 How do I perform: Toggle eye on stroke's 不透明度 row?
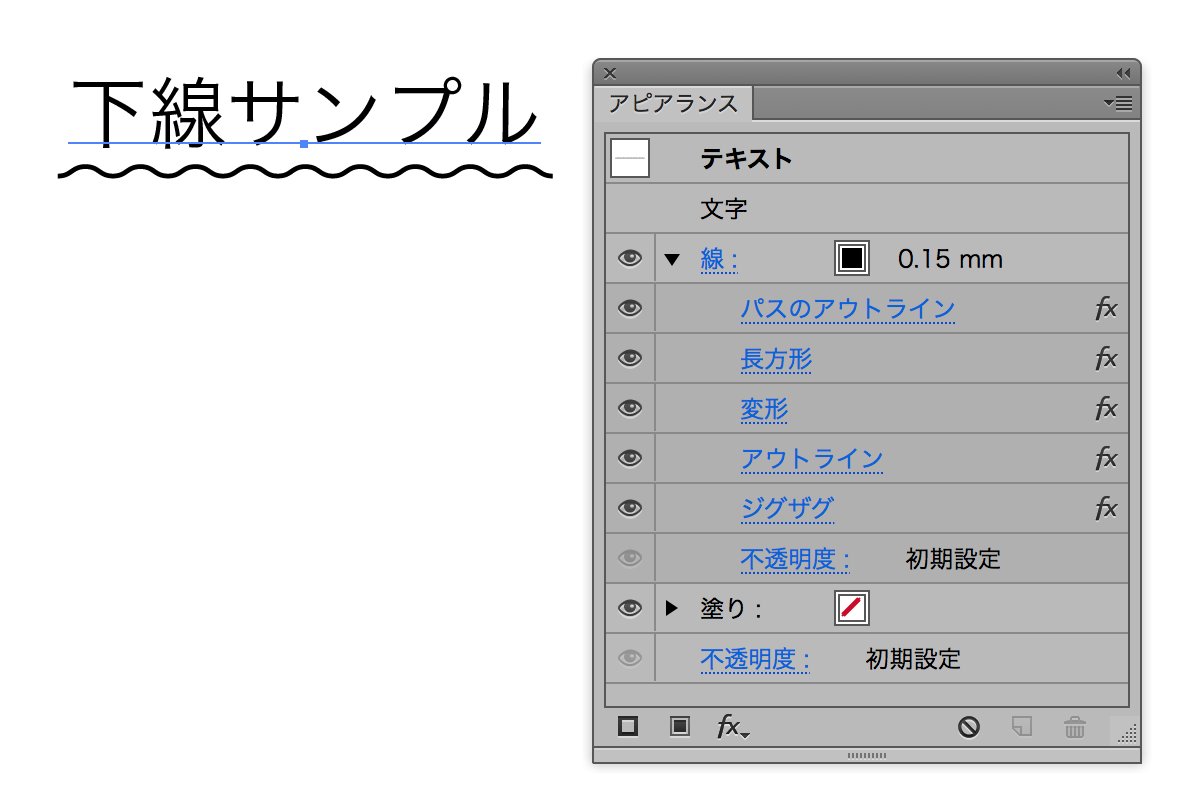click(629, 558)
